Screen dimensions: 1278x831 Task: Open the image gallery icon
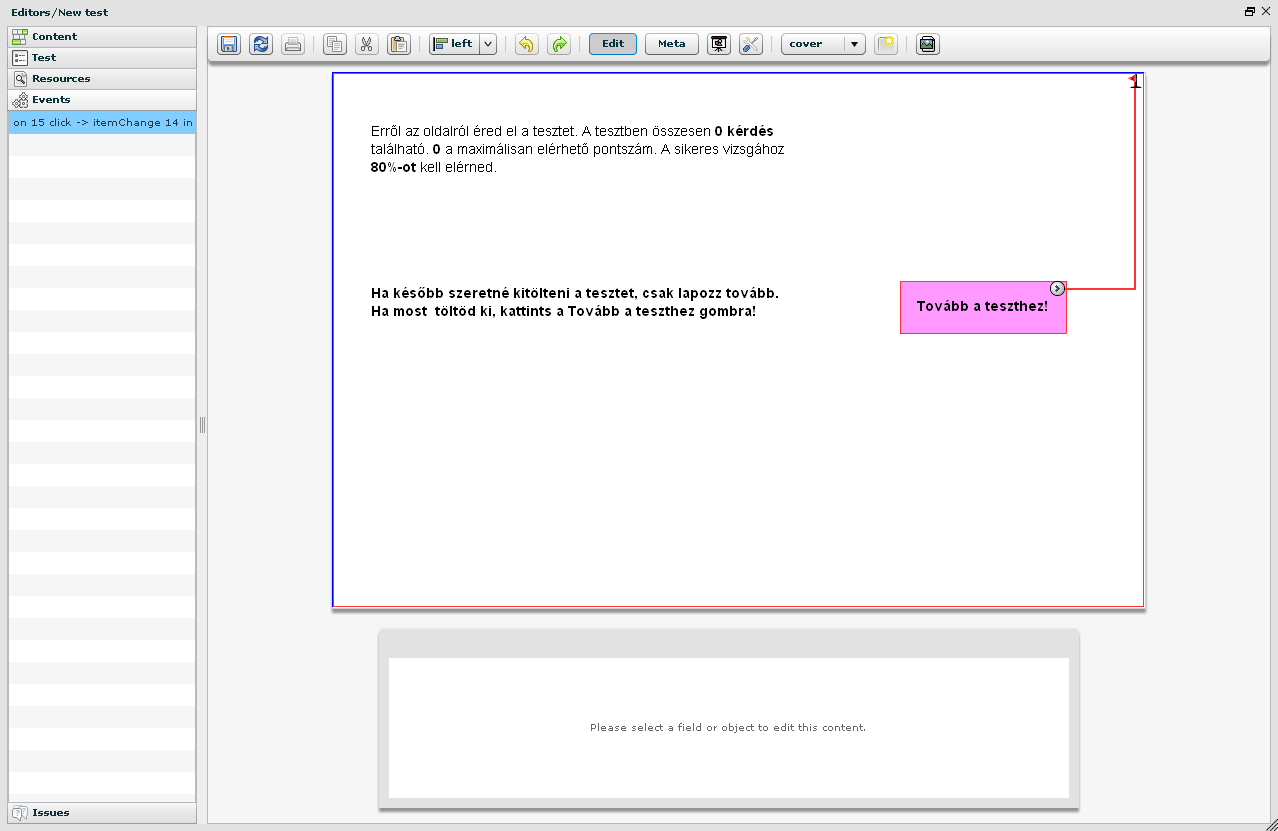(x=928, y=44)
